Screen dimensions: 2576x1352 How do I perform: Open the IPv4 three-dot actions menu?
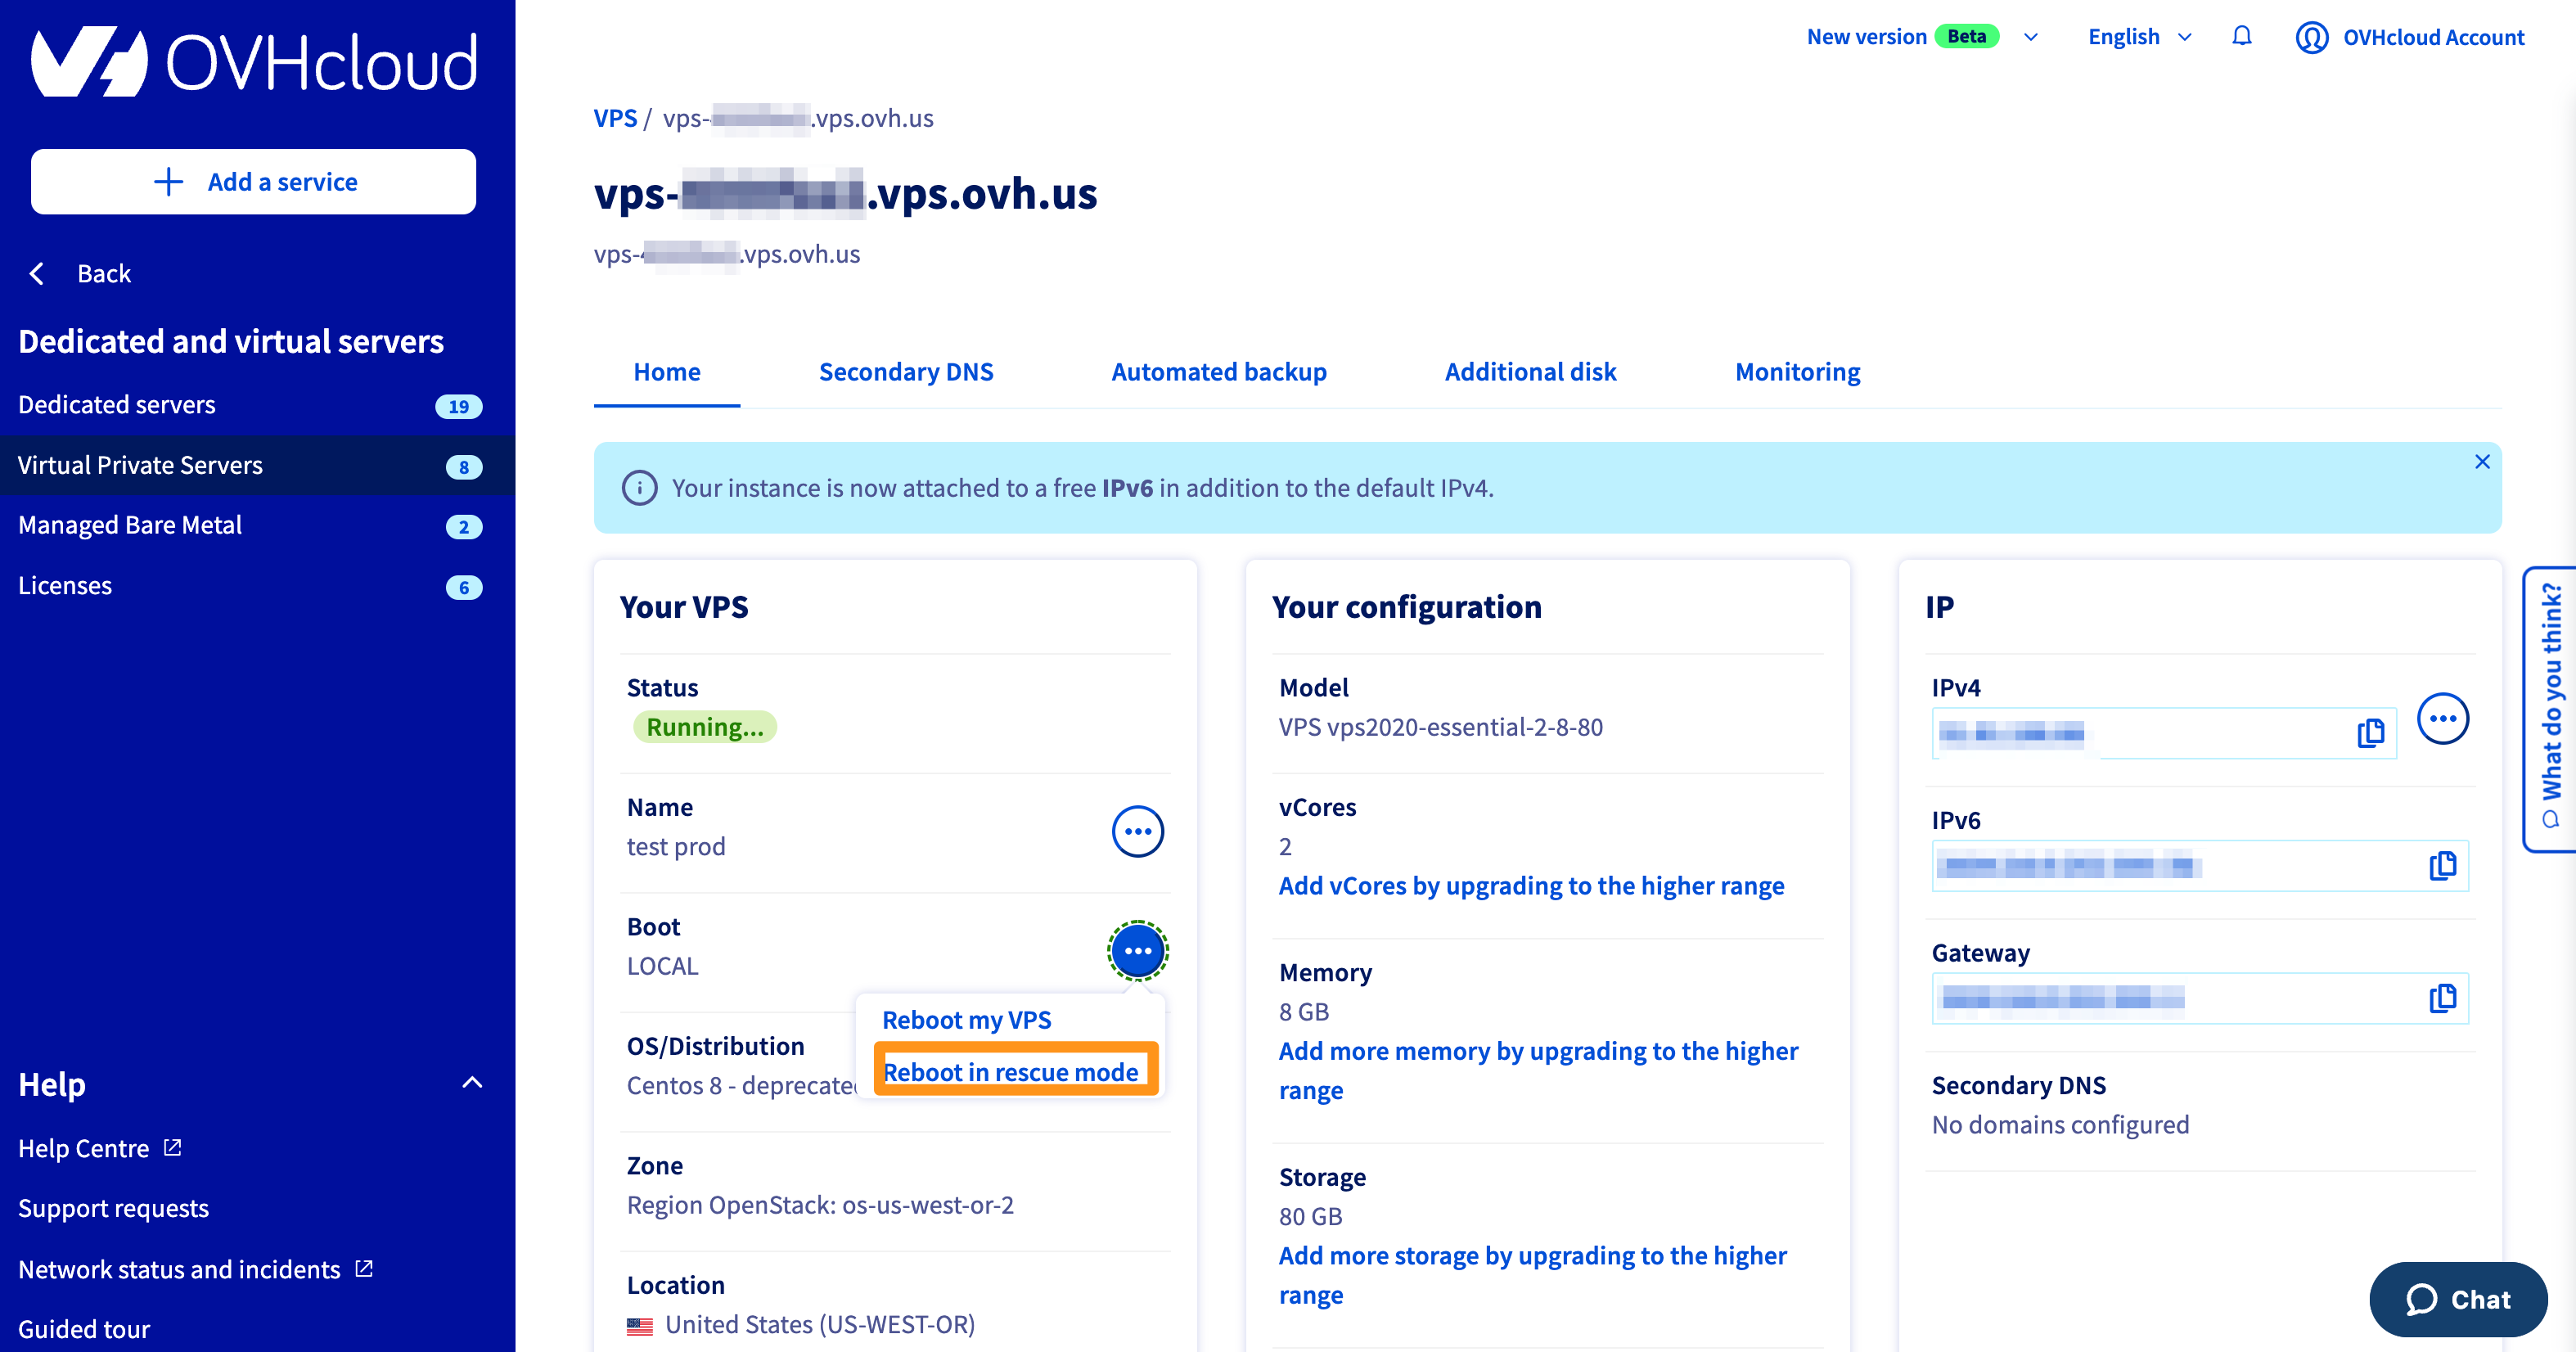(2442, 719)
